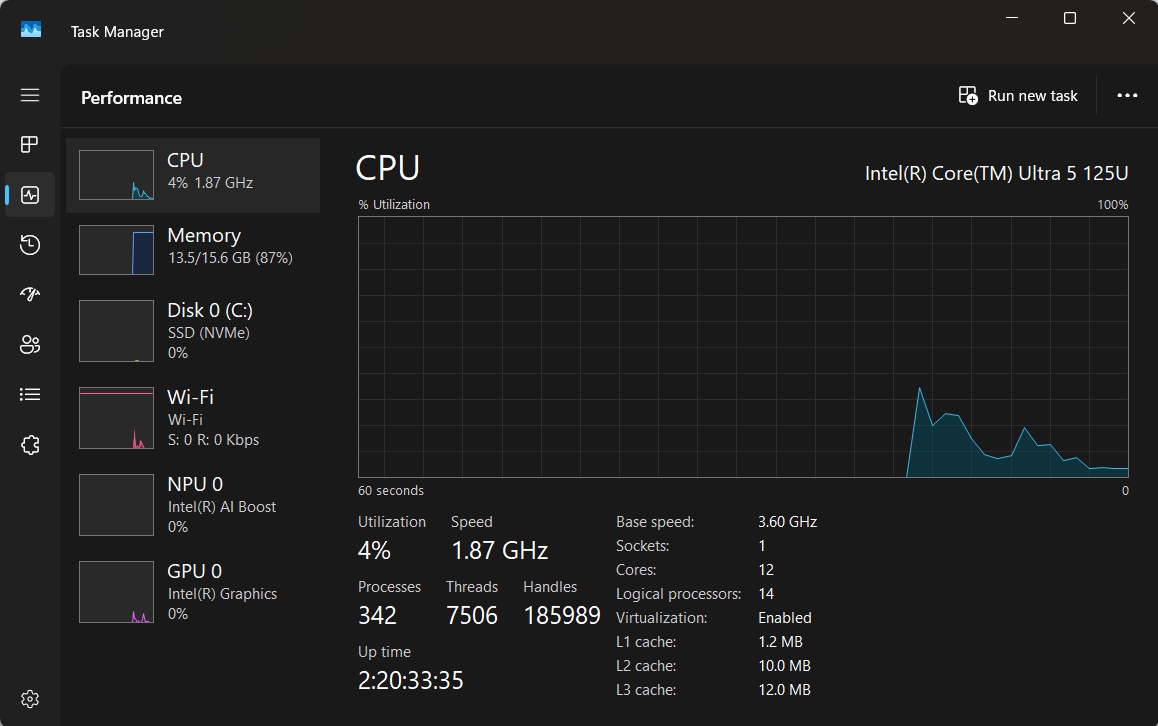
Task: Select the Performance page icon
Action: [x=30, y=195]
